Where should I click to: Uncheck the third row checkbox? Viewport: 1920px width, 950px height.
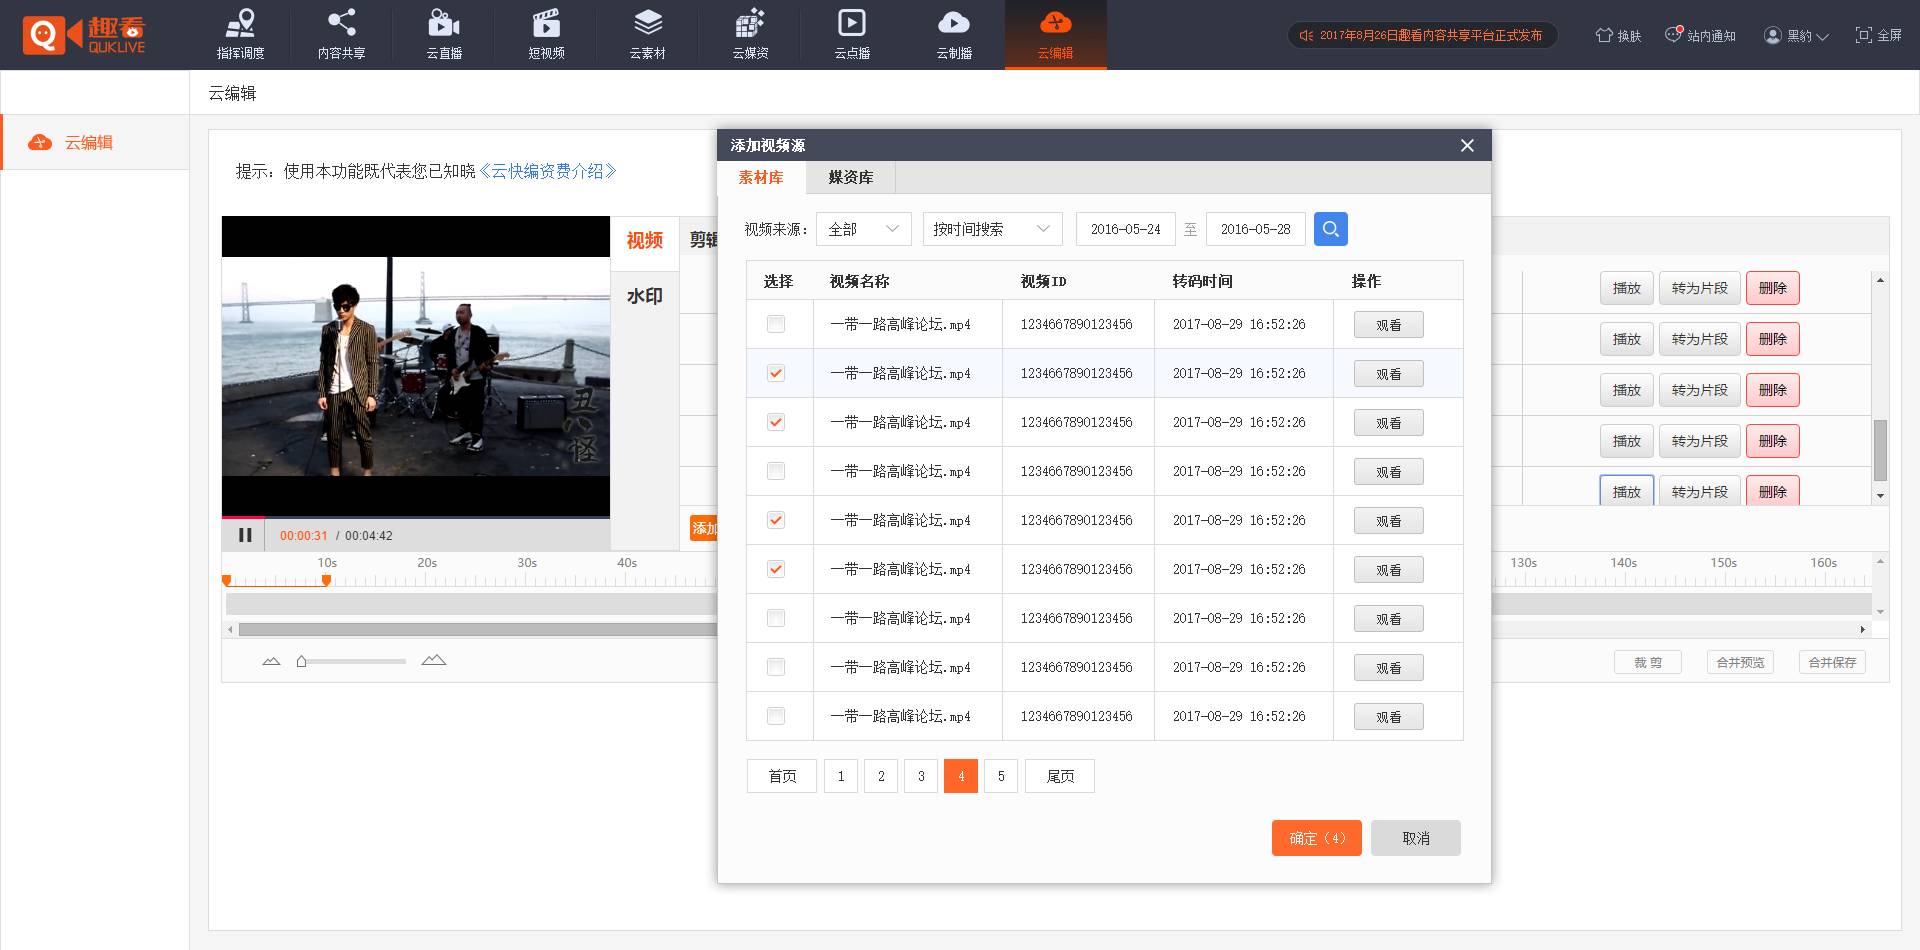(776, 422)
